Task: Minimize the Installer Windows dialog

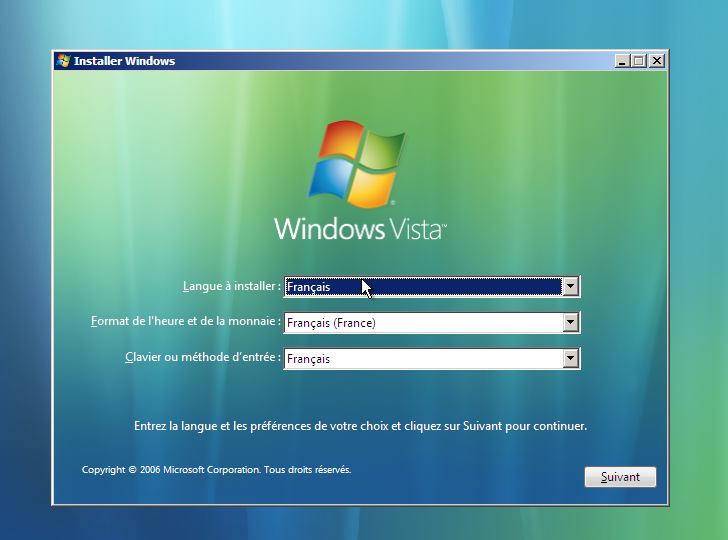Action: [622, 61]
